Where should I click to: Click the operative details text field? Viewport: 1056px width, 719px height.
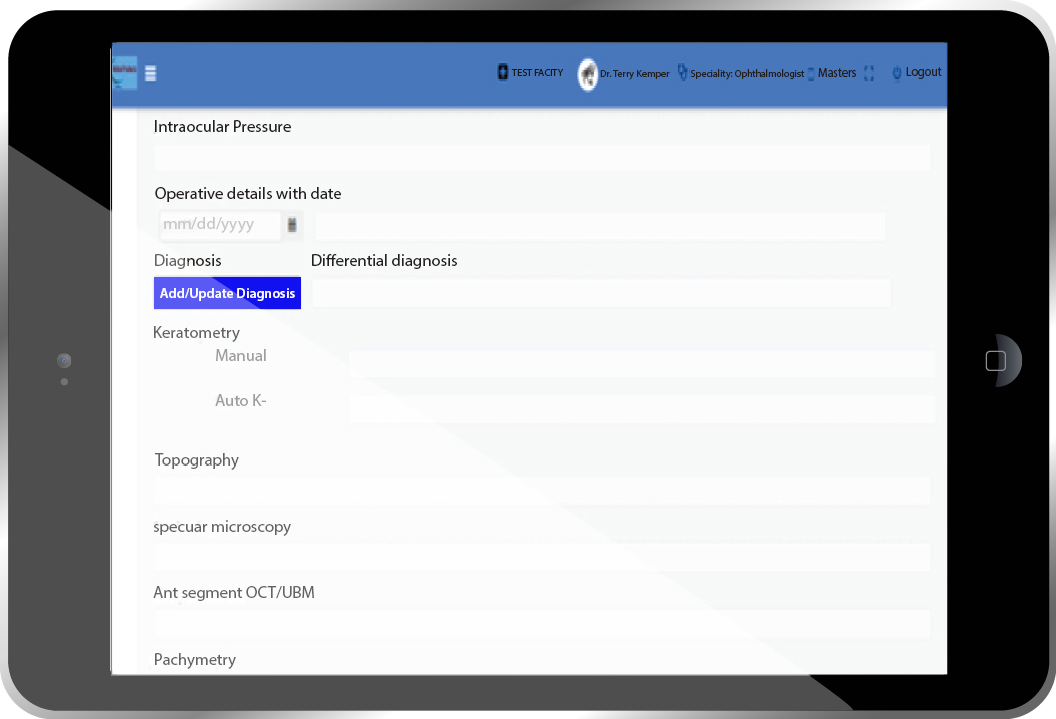point(599,226)
